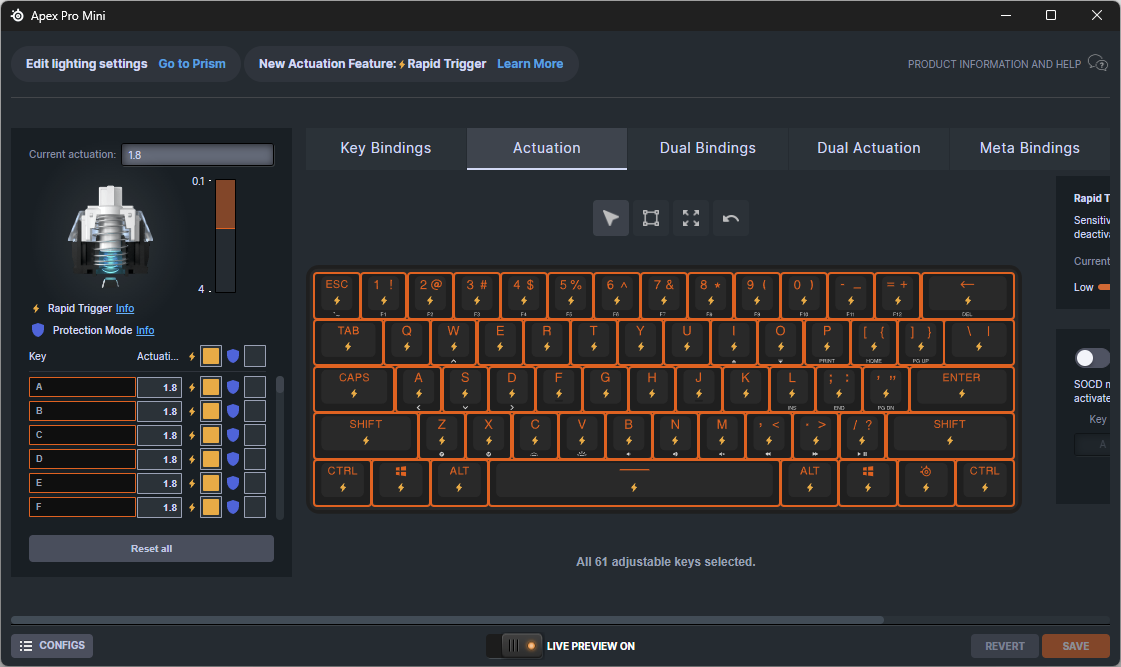This screenshot has height=667, width=1121.
Task: Open the CONFIGS list button
Action: coord(52,646)
